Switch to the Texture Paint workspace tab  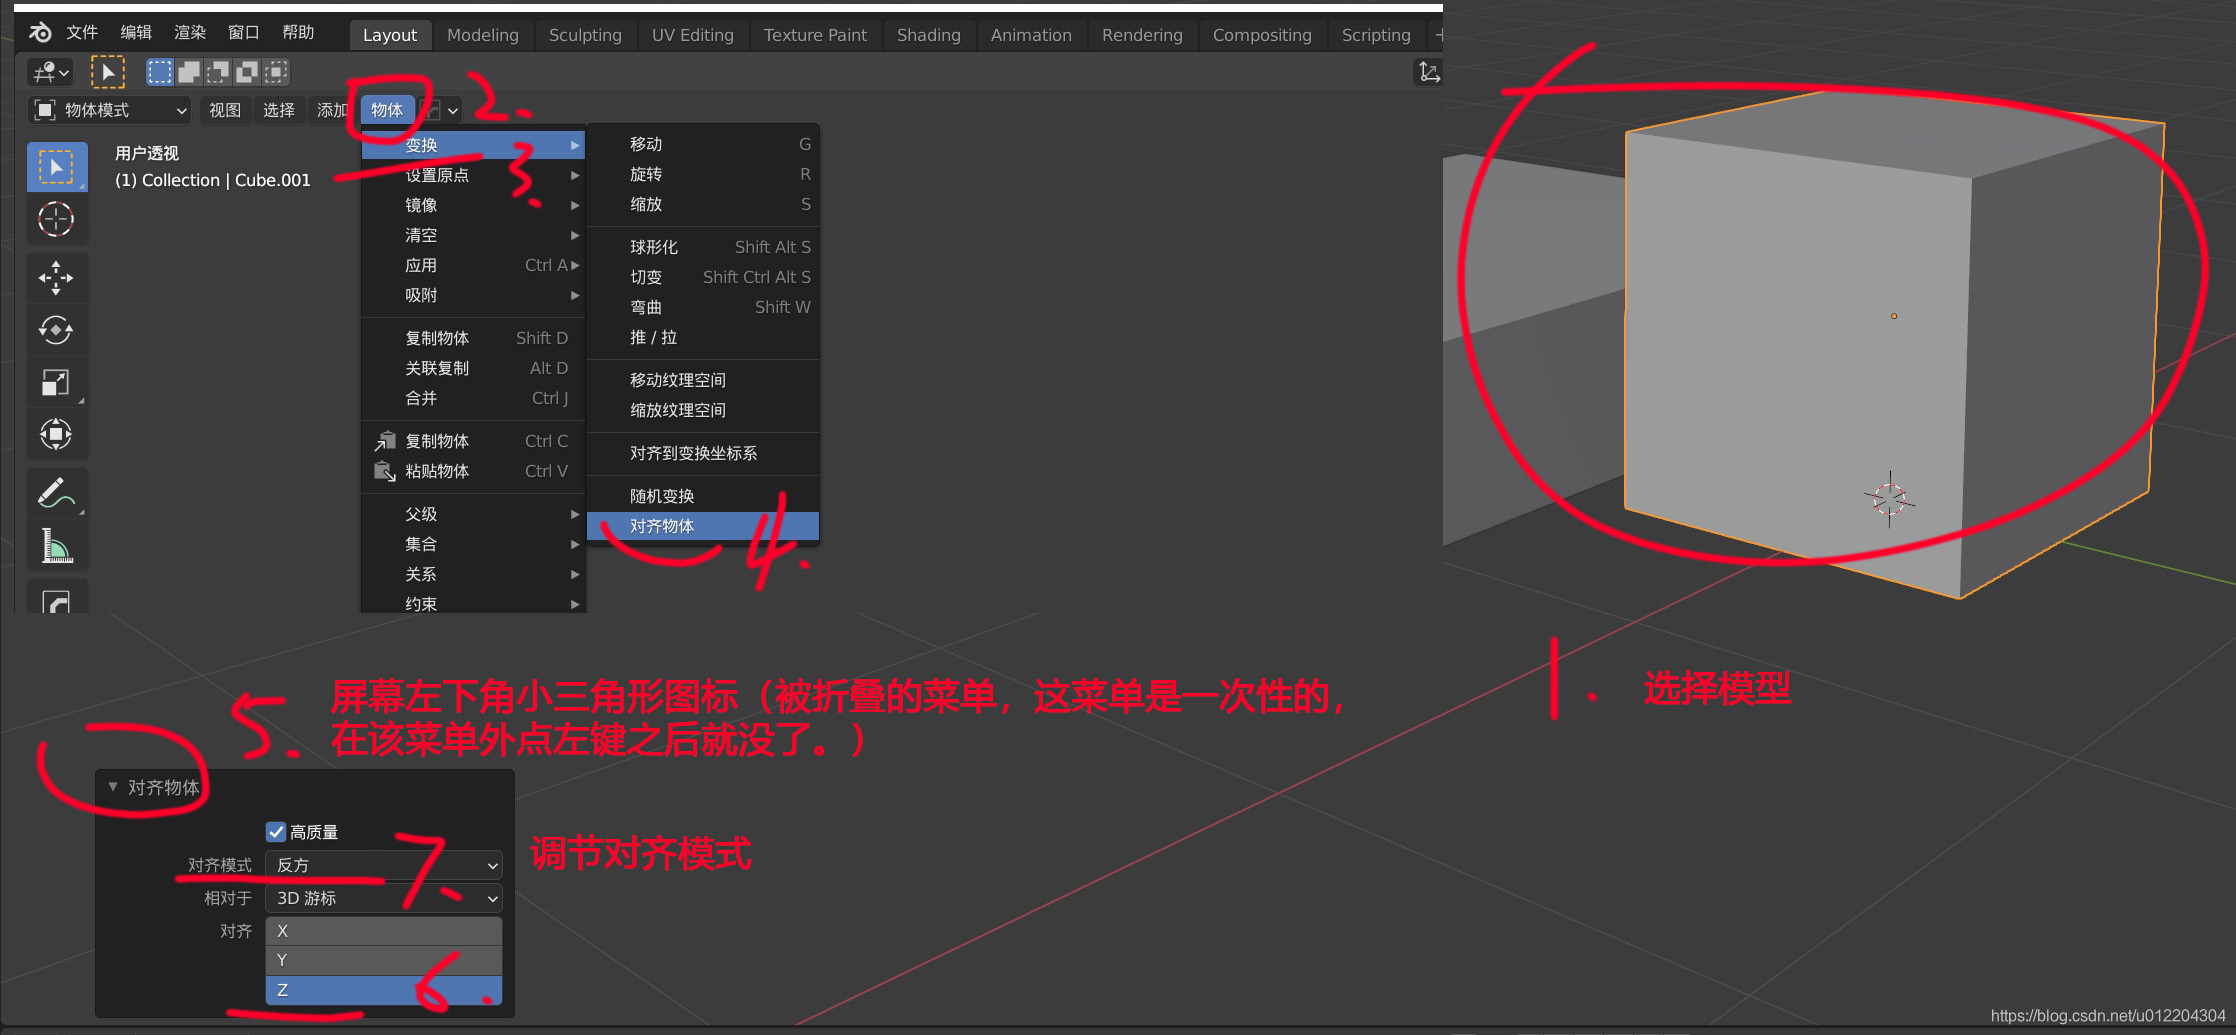tap(815, 35)
